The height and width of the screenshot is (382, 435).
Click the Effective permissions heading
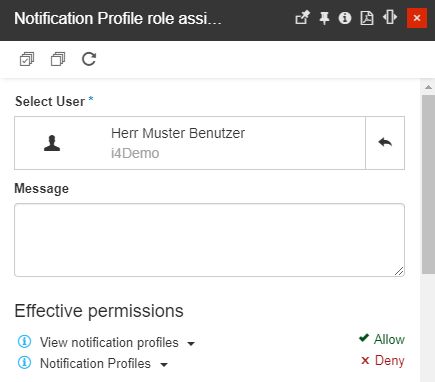click(x=99, y=311)
